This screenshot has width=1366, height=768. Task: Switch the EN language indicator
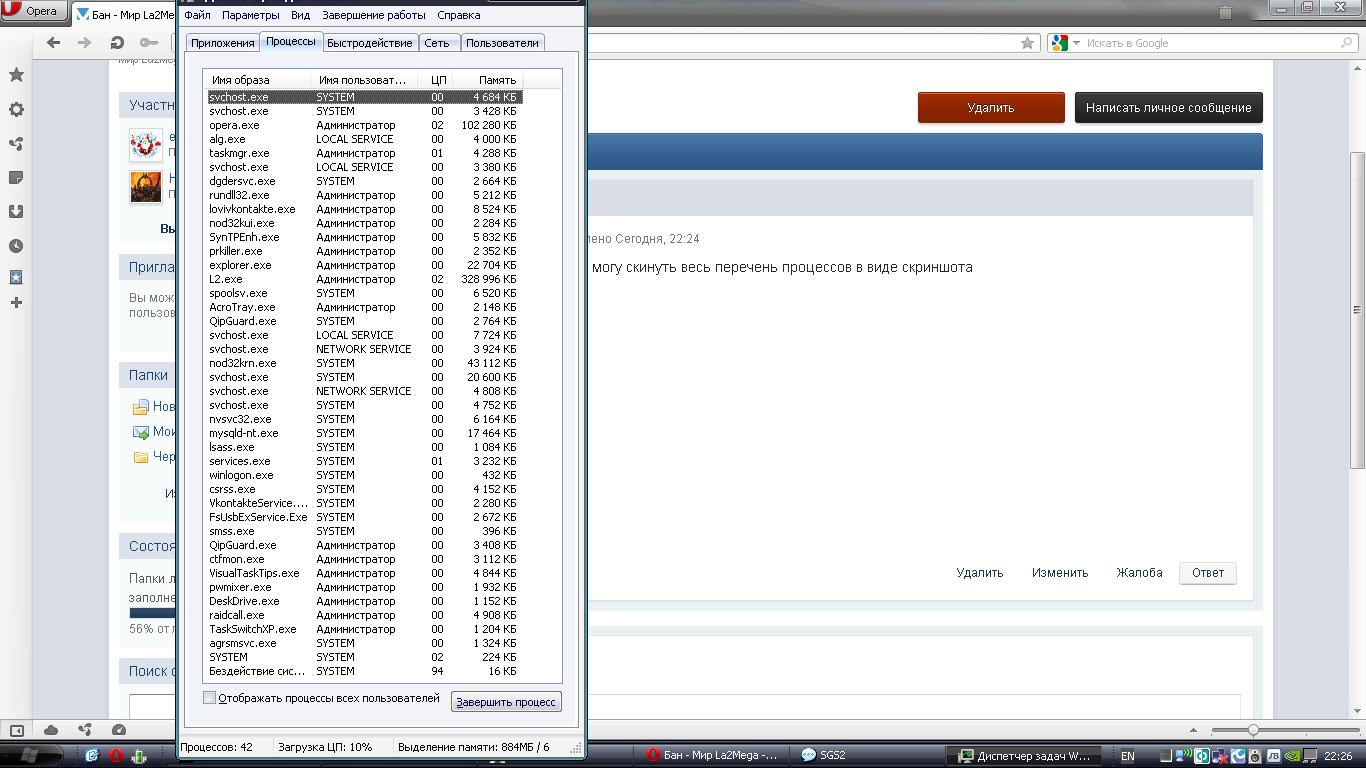click(1128, 756)
